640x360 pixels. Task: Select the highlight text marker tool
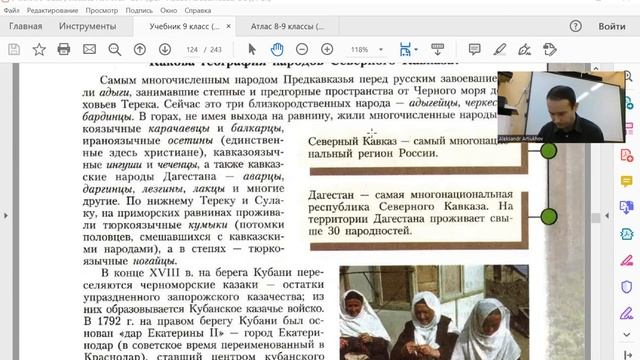[x=500, y=50]
